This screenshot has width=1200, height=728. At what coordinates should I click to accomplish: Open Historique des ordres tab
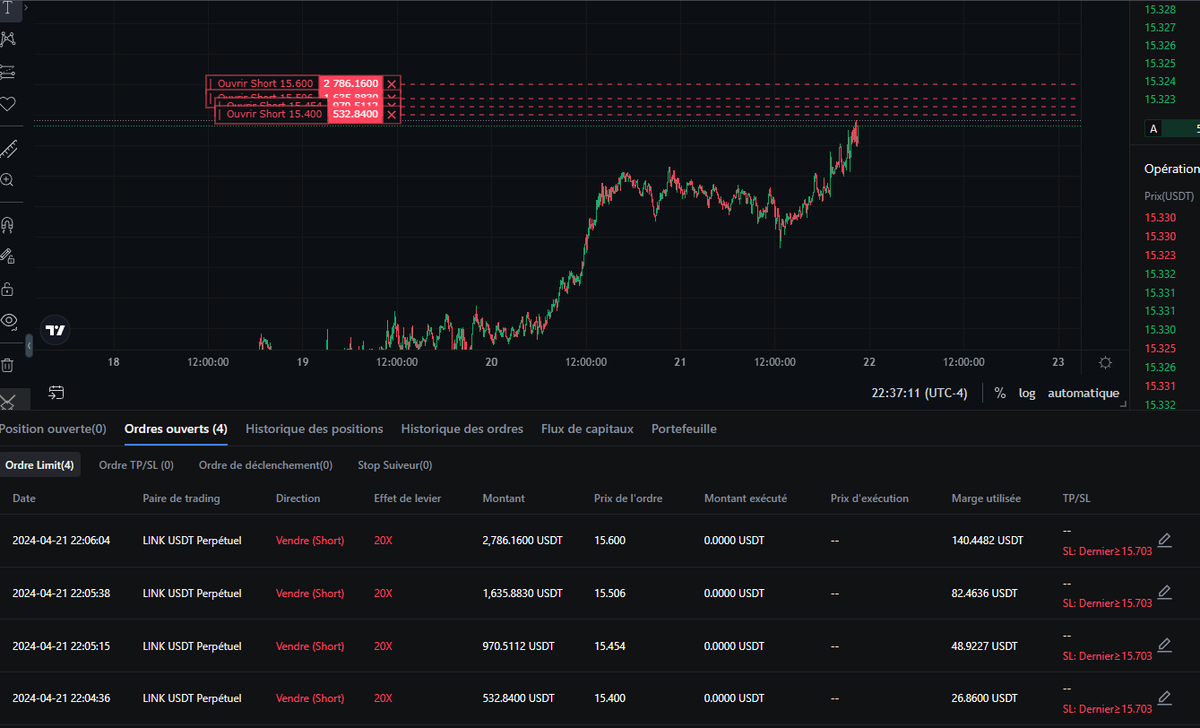tap(462, 429)
